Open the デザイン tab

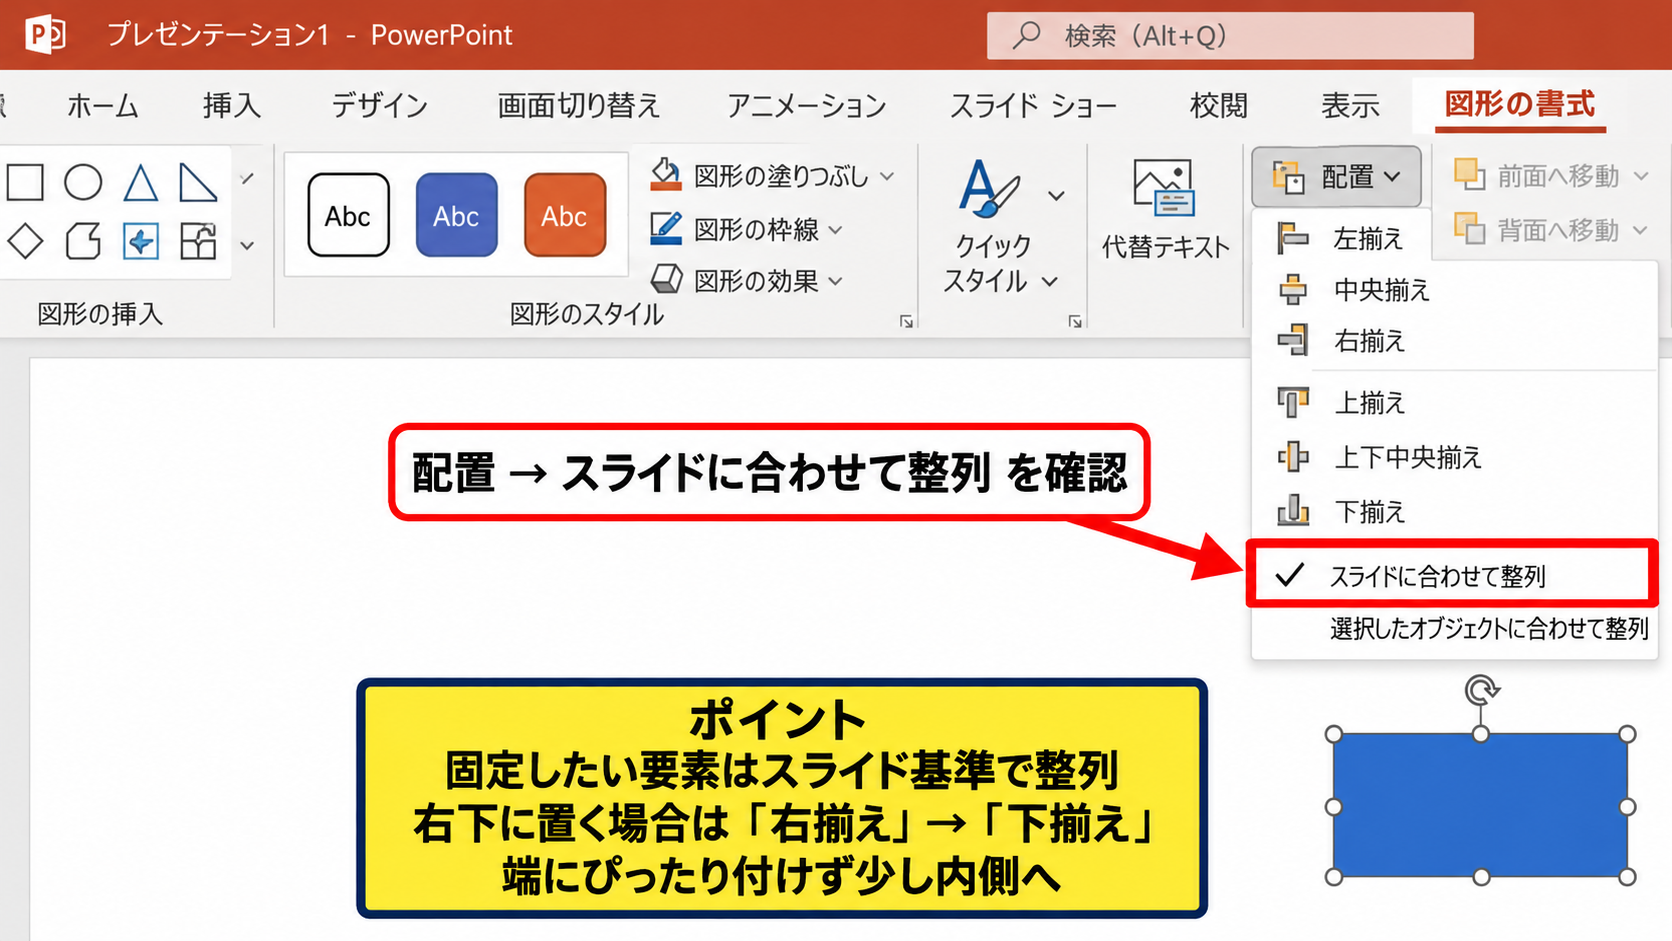380,105
